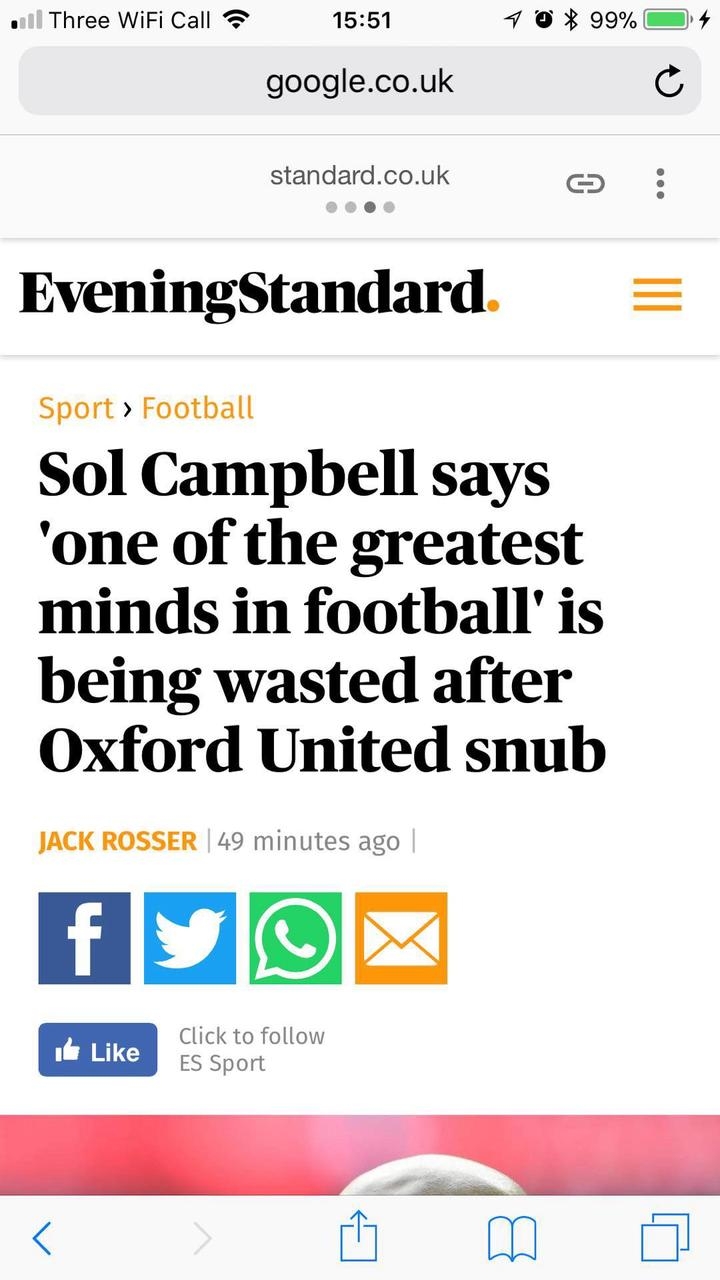Share article through WhatsApp
This screenshot has height=1280, width=720.
click(295, 938)
